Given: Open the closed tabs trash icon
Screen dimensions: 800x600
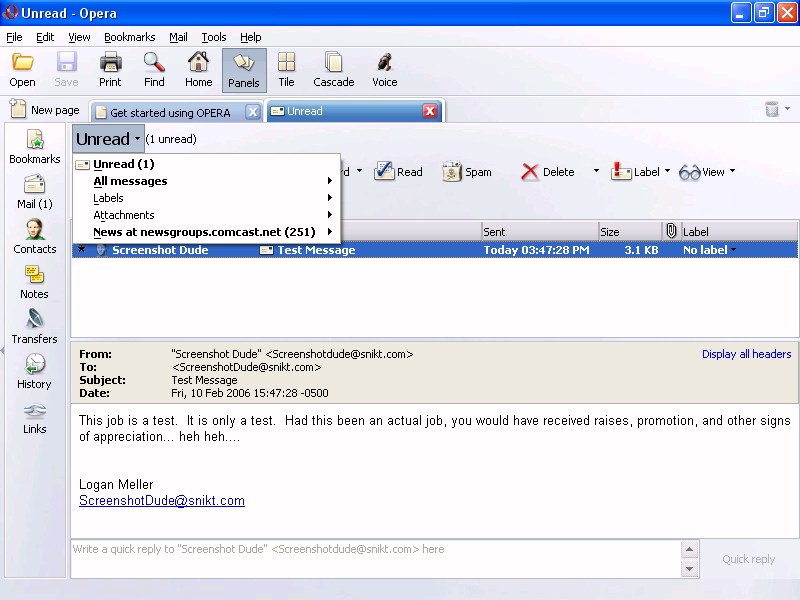Looking at the screenshot, I should click(772, 109).
